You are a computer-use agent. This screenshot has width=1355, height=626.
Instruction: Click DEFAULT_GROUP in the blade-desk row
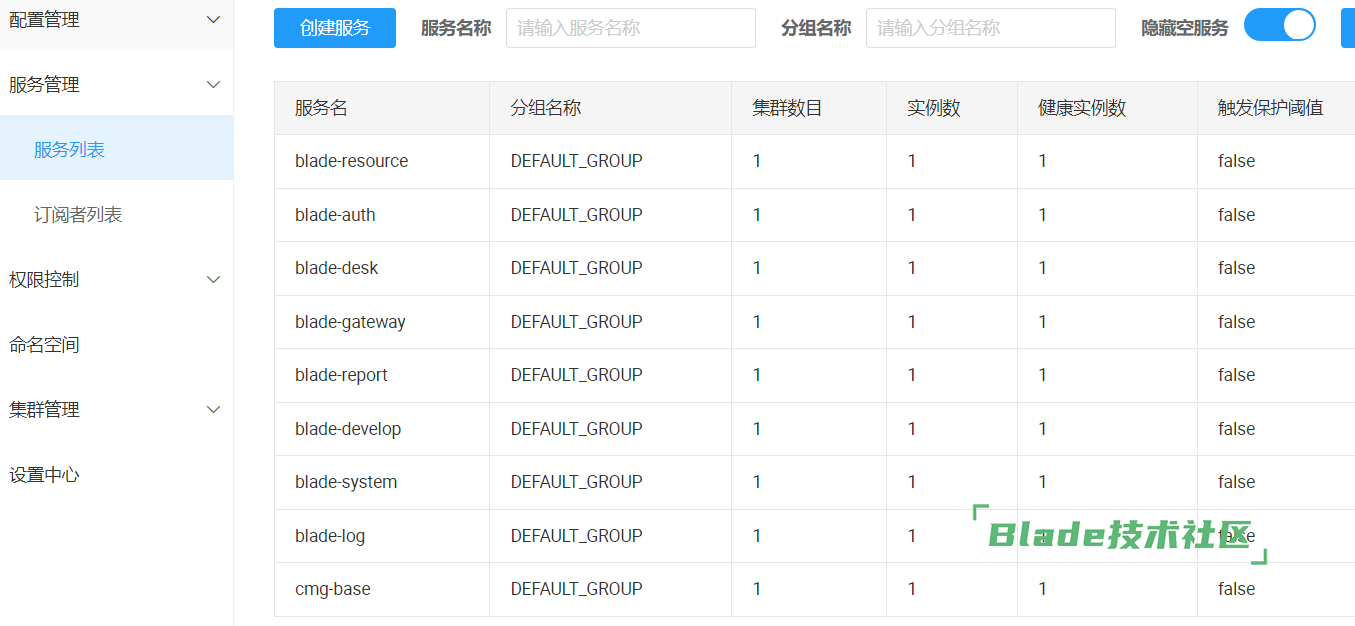[577, 268]
